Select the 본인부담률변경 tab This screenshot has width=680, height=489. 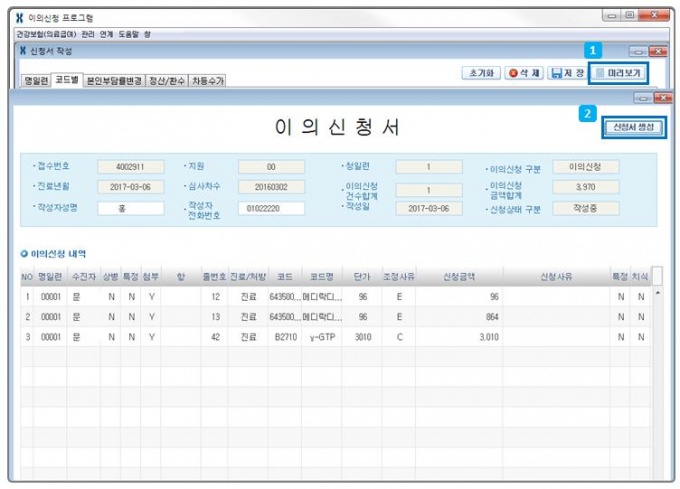tap(113, 80)
